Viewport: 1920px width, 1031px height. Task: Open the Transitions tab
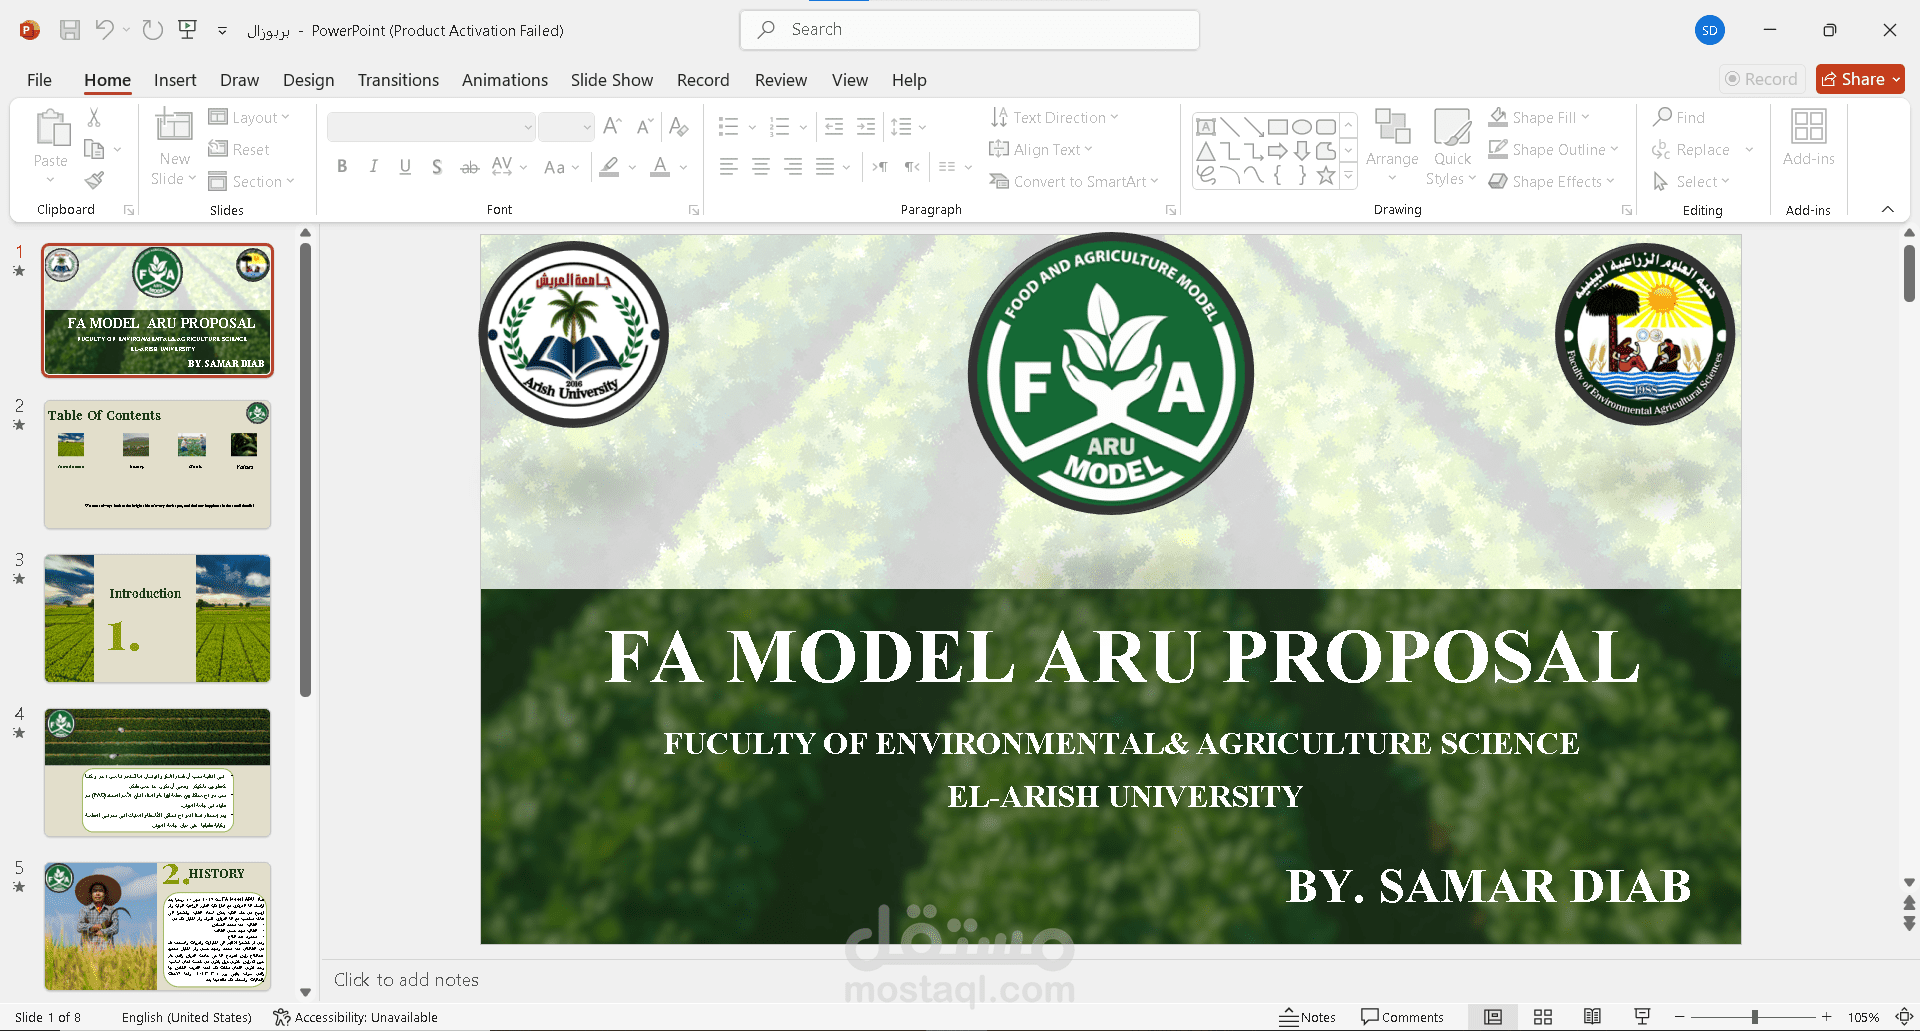(x=398, y=80)
